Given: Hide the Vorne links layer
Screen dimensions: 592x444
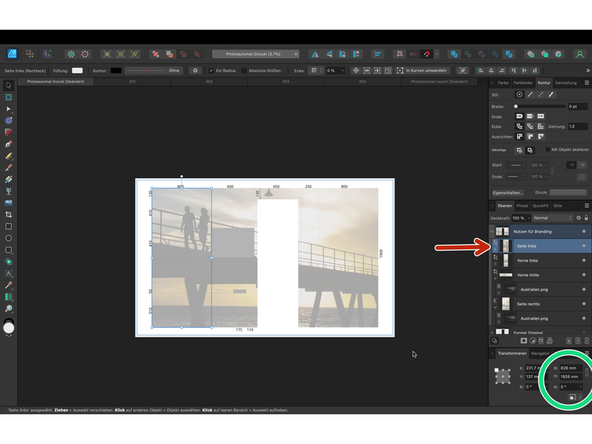Looking at the screenshot, I should (x=584, y=260).
